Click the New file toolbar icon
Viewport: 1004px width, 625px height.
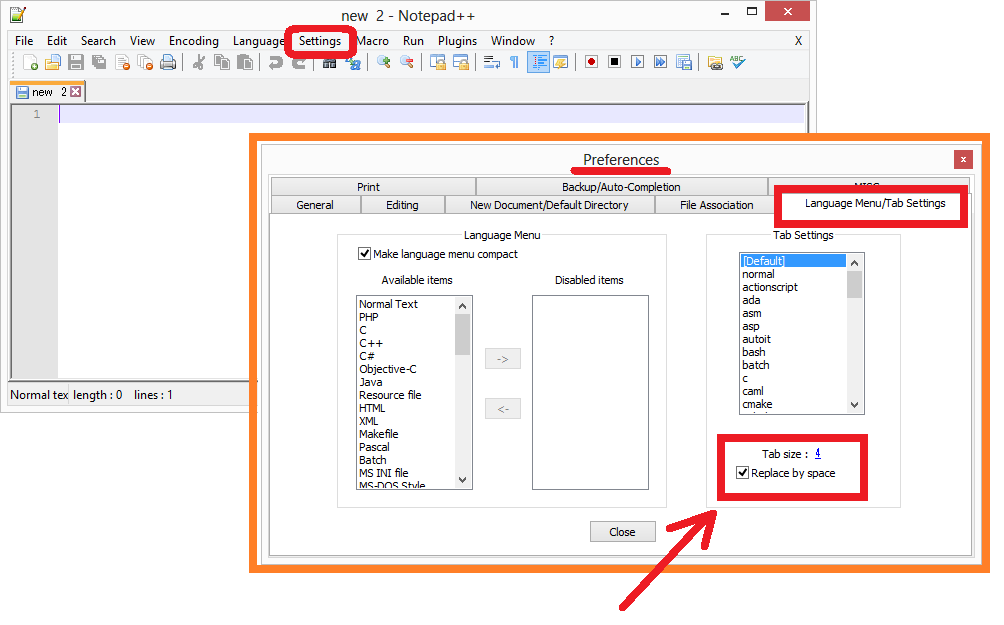pyautogui.click(x=30, y=62)
